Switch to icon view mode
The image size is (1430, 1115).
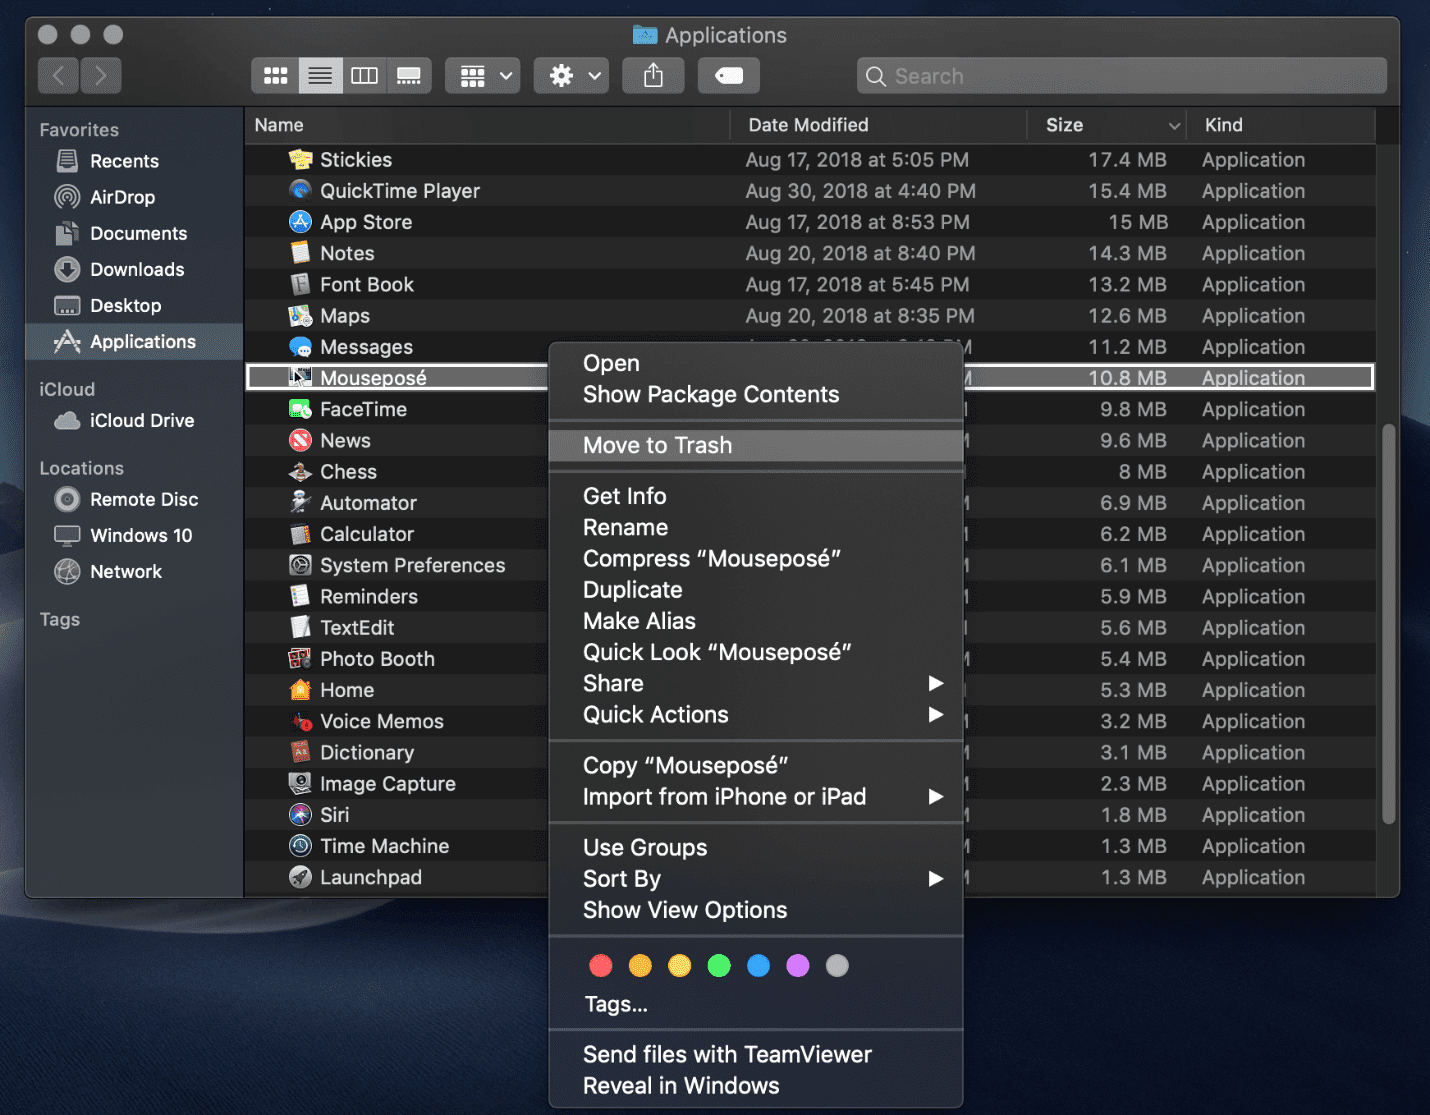coord(275,75)
